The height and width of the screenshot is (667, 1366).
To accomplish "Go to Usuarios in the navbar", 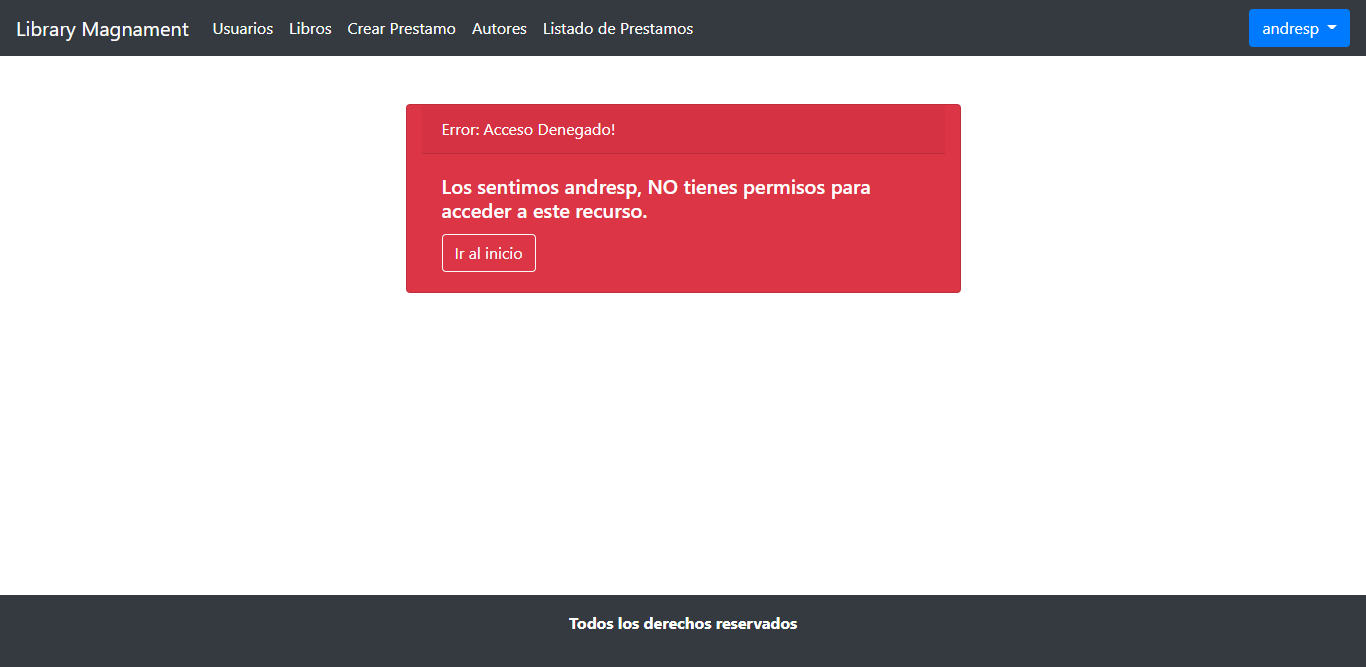I will click(243, 29).
